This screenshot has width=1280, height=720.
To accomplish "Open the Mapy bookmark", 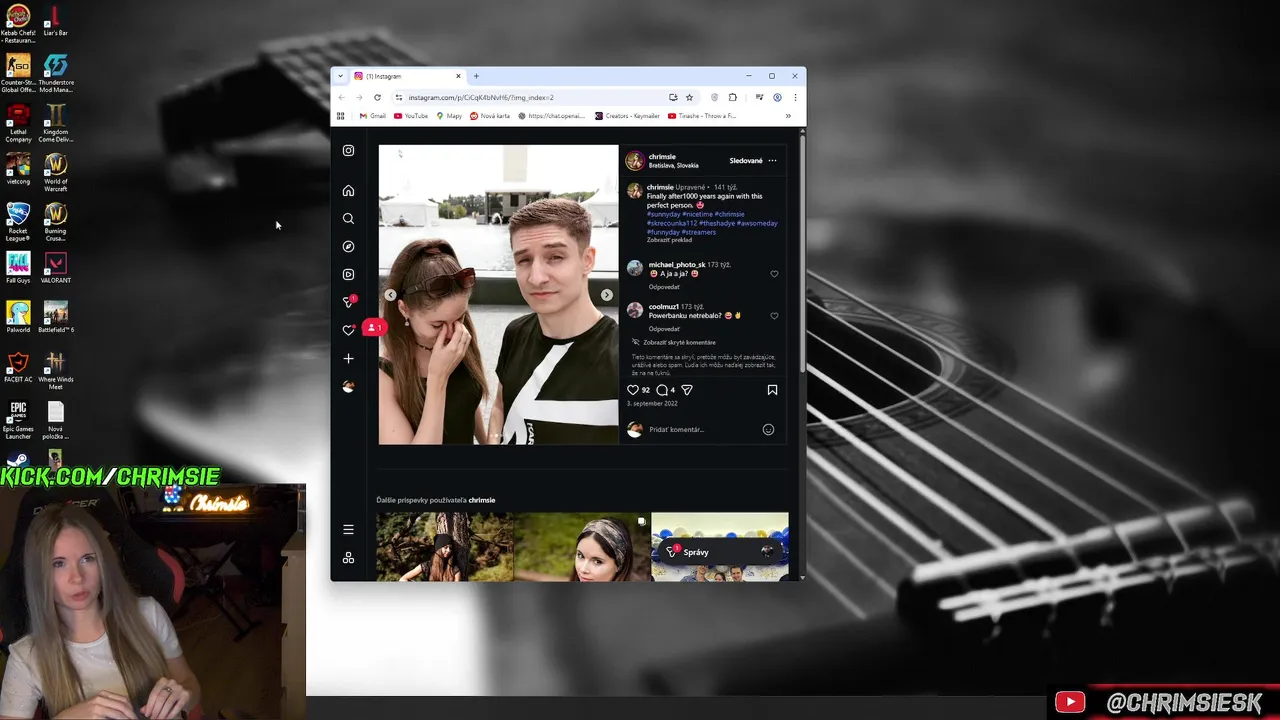I will (x=449, y=116).
